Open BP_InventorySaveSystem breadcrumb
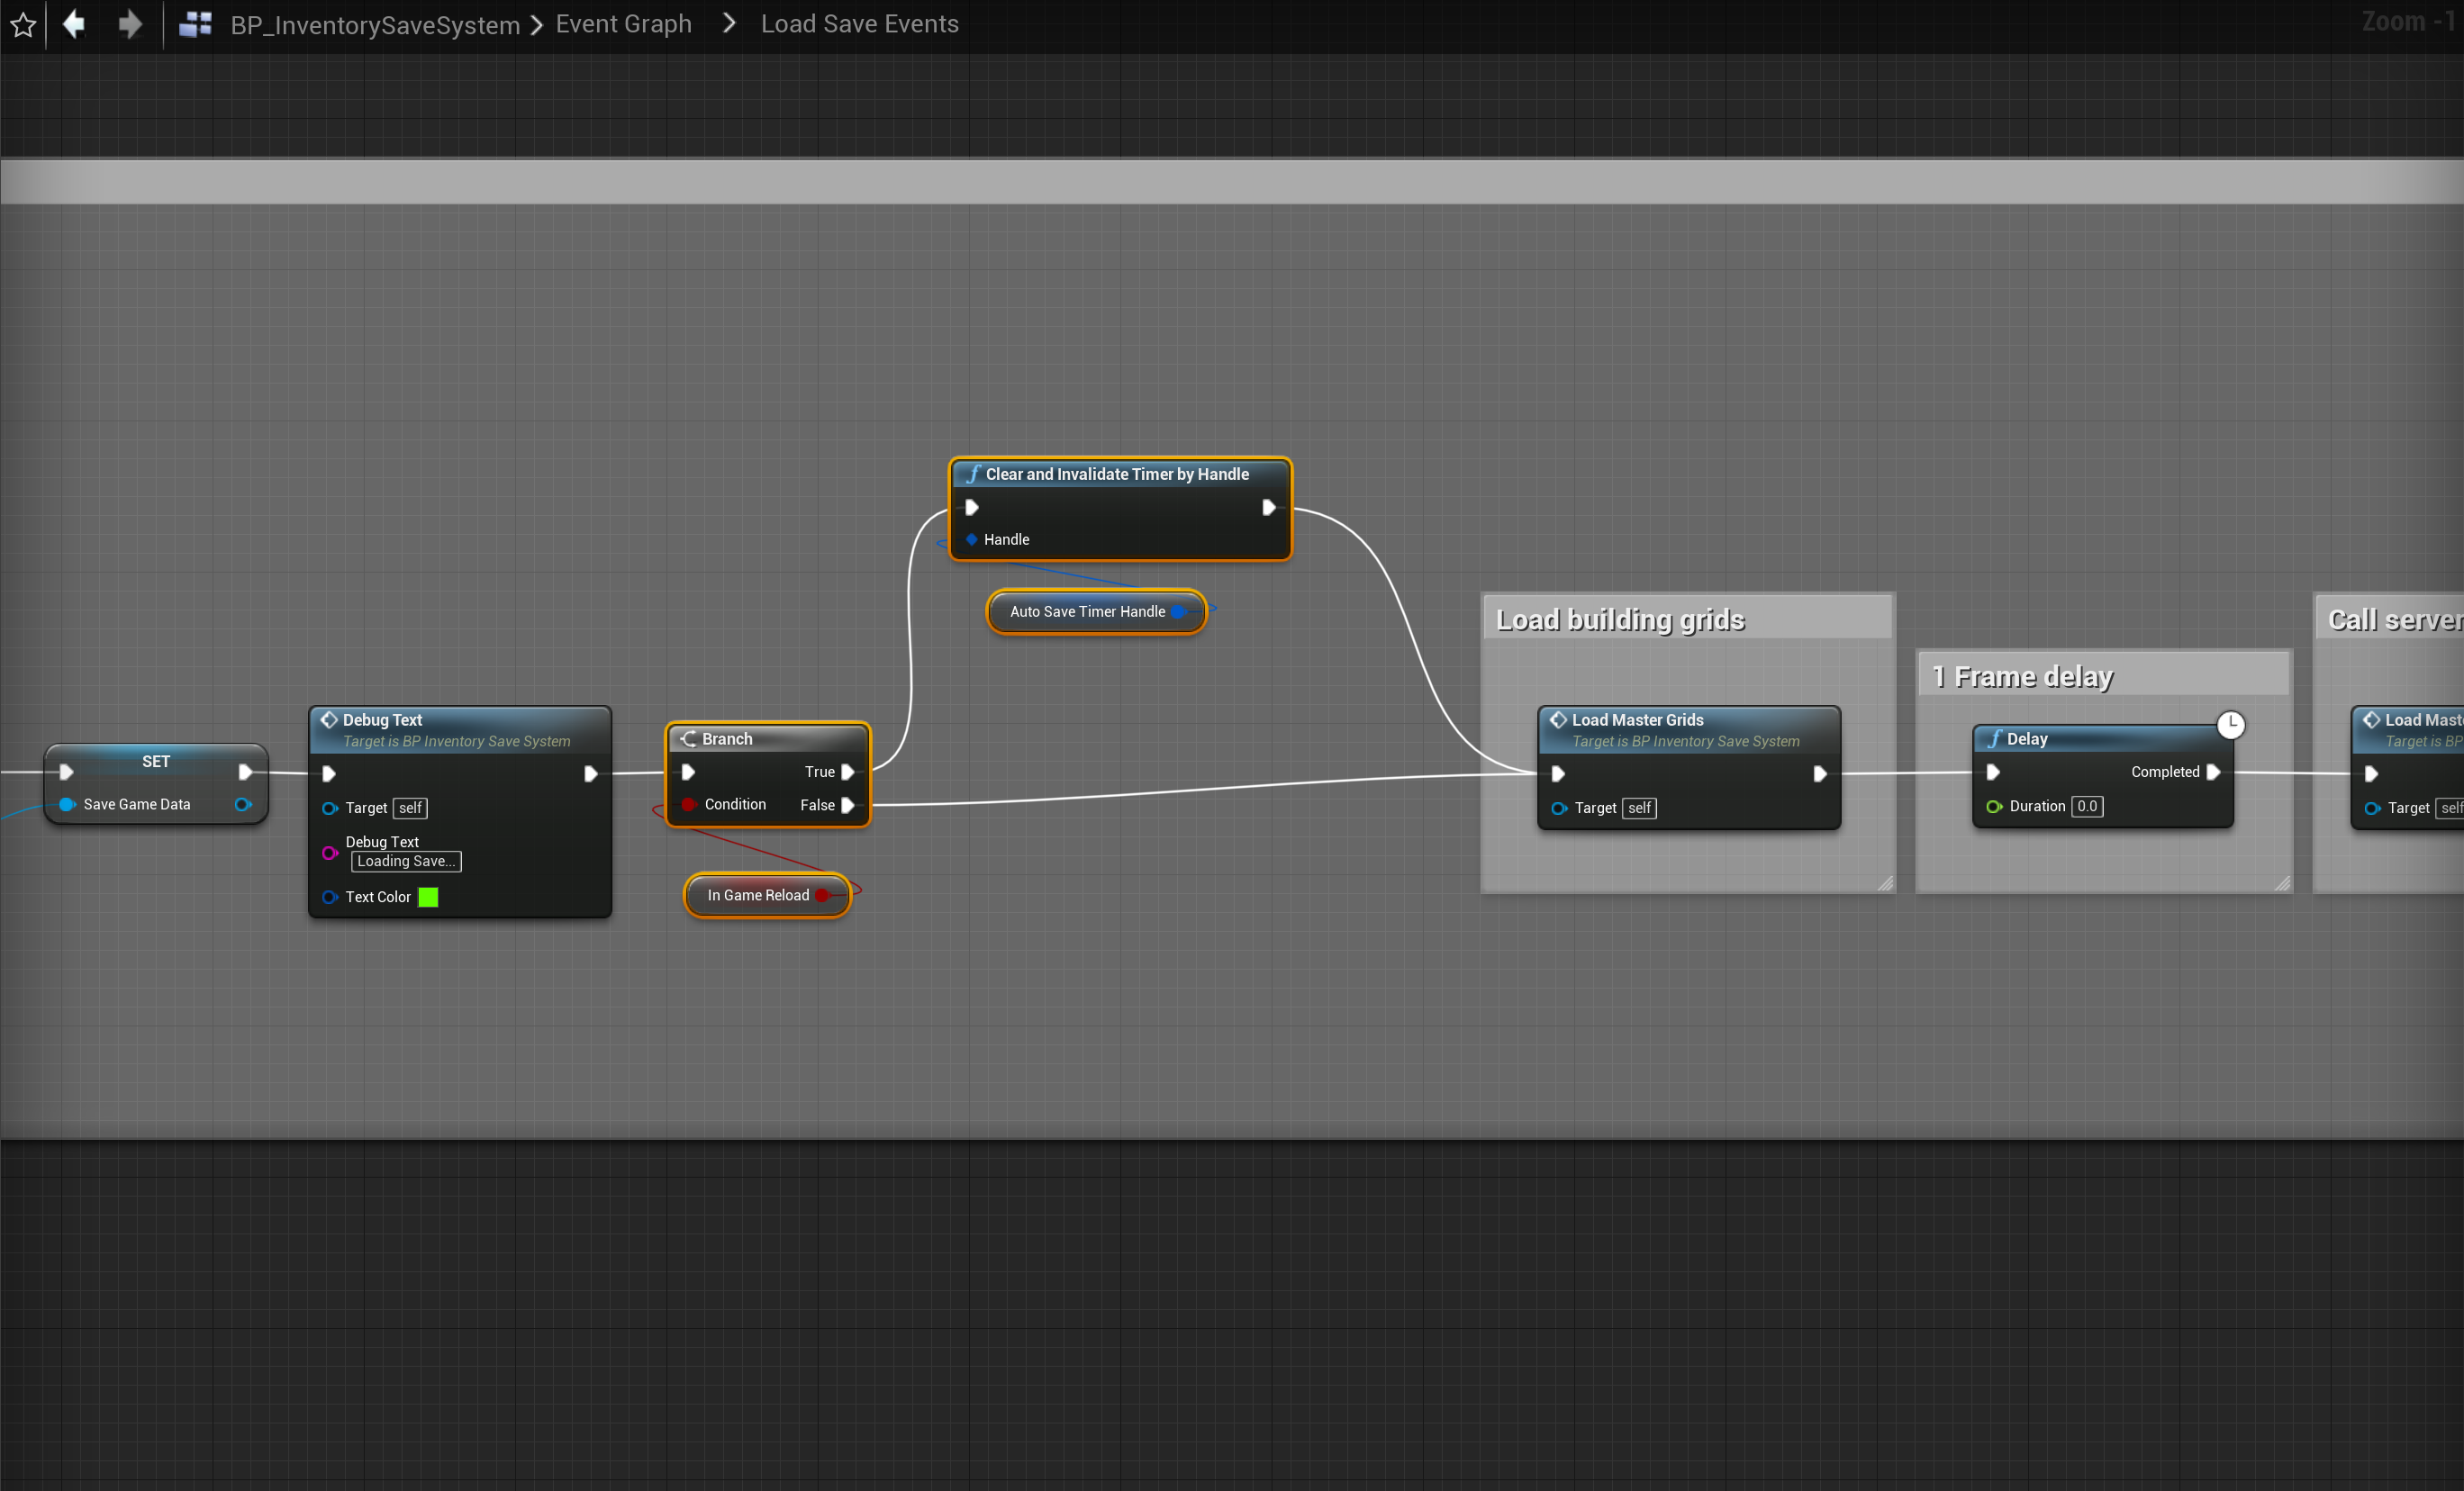2464x1491 pixels. click(x=375, y=25)
